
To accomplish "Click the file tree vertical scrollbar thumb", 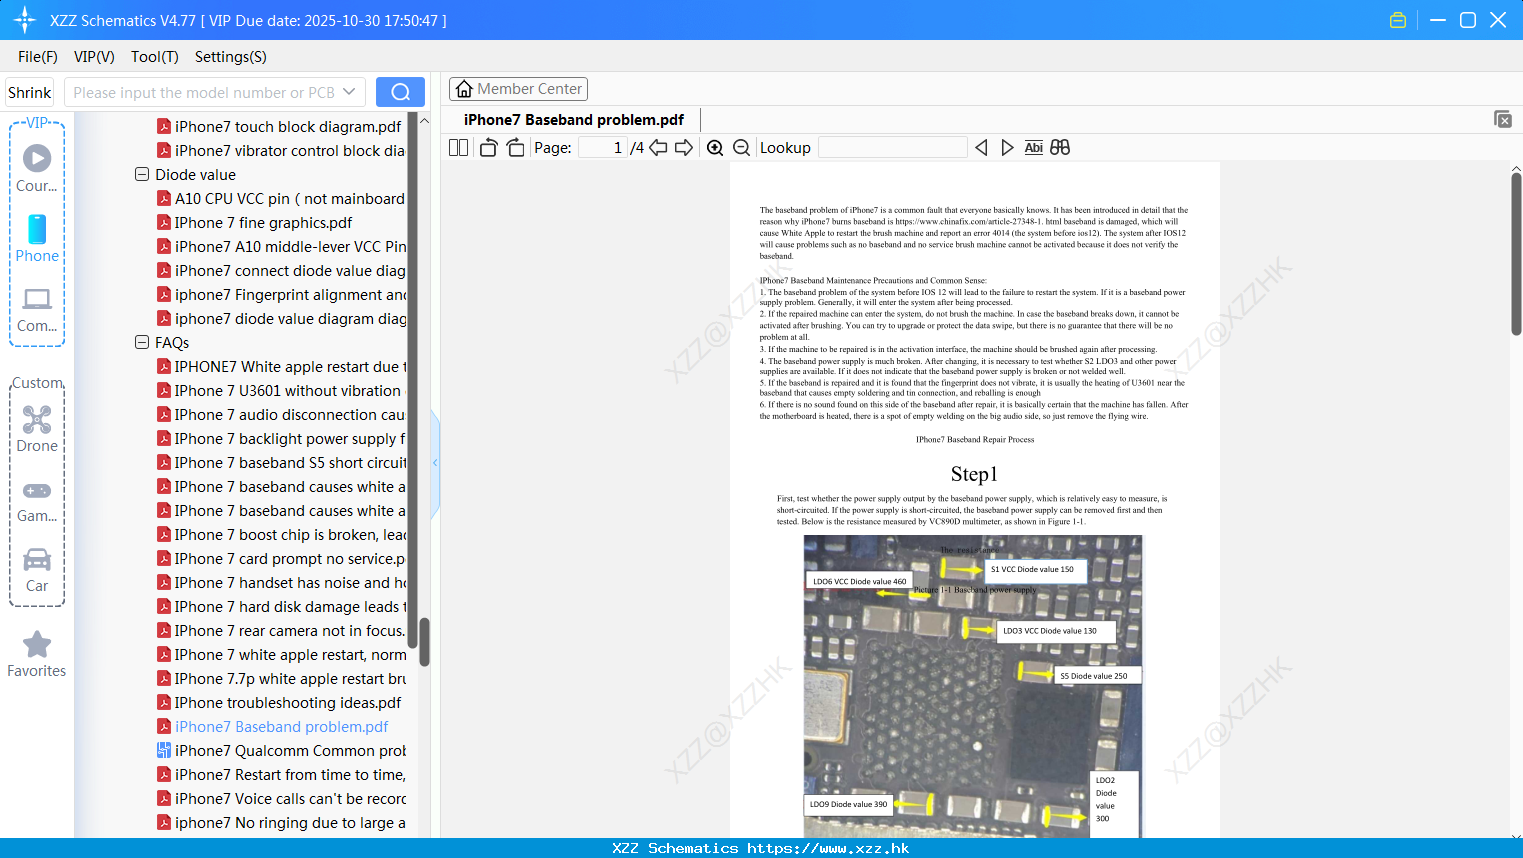I will click(x=424, y=642).
